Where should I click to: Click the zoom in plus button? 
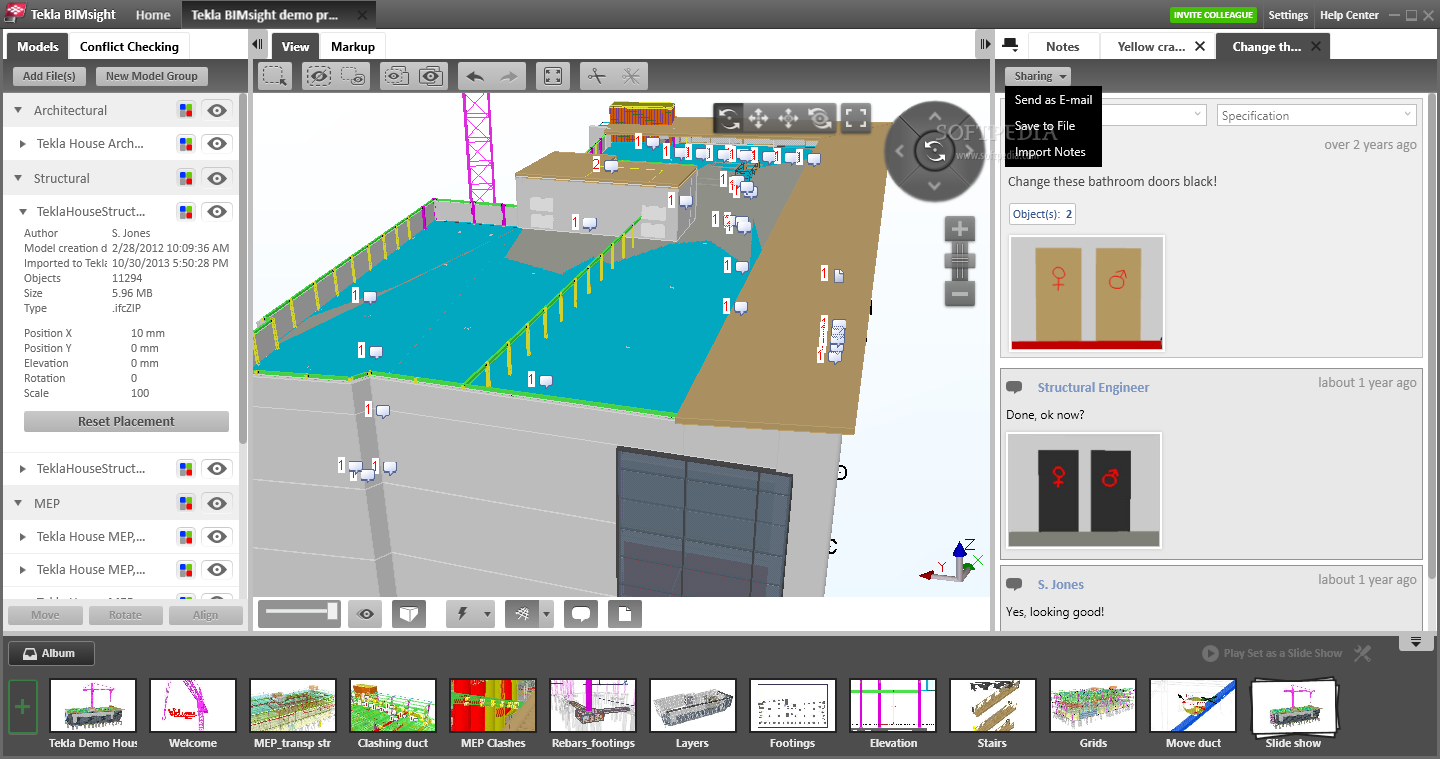[960, 229]
